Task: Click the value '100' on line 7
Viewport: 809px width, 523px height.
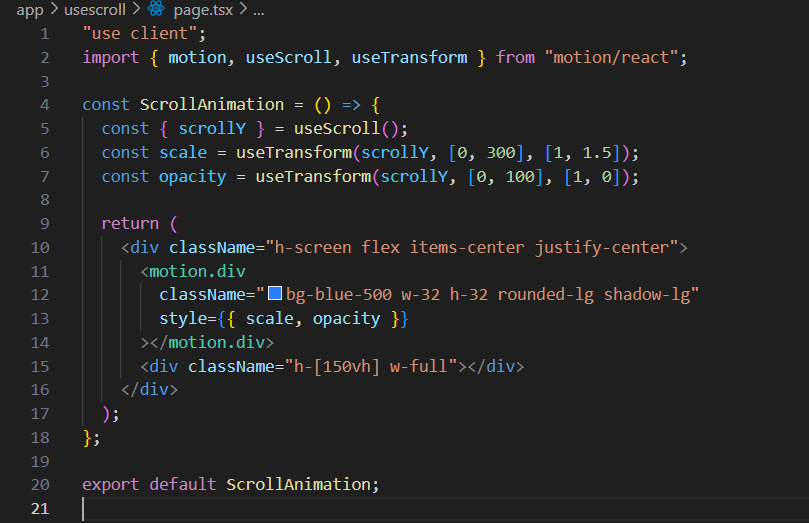Action: pyautogui.click(x=520, y=176)
